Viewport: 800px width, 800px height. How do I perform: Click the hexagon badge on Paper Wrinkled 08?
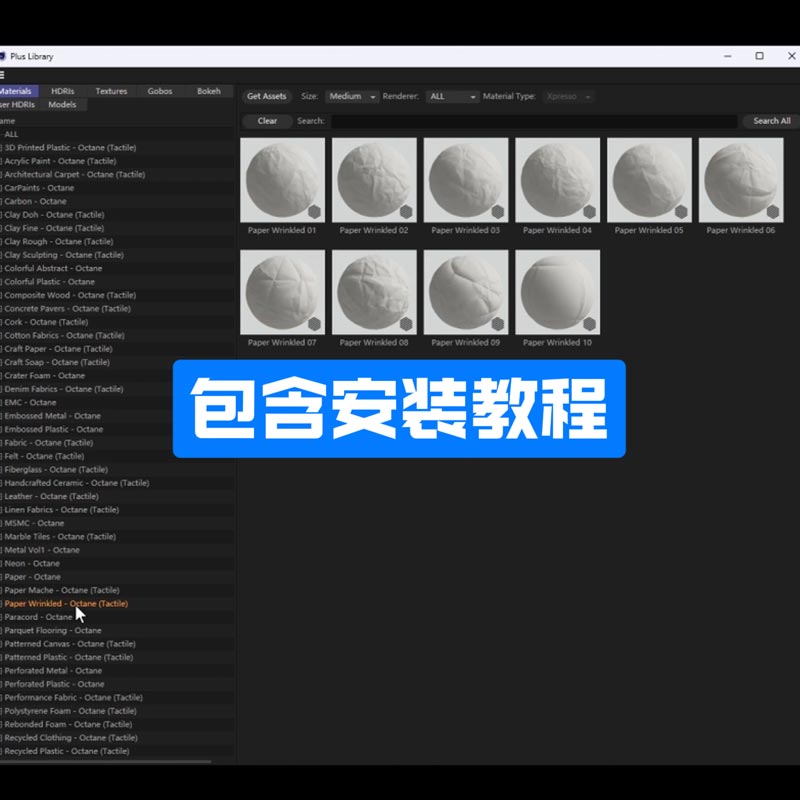(x=406, y=324)
